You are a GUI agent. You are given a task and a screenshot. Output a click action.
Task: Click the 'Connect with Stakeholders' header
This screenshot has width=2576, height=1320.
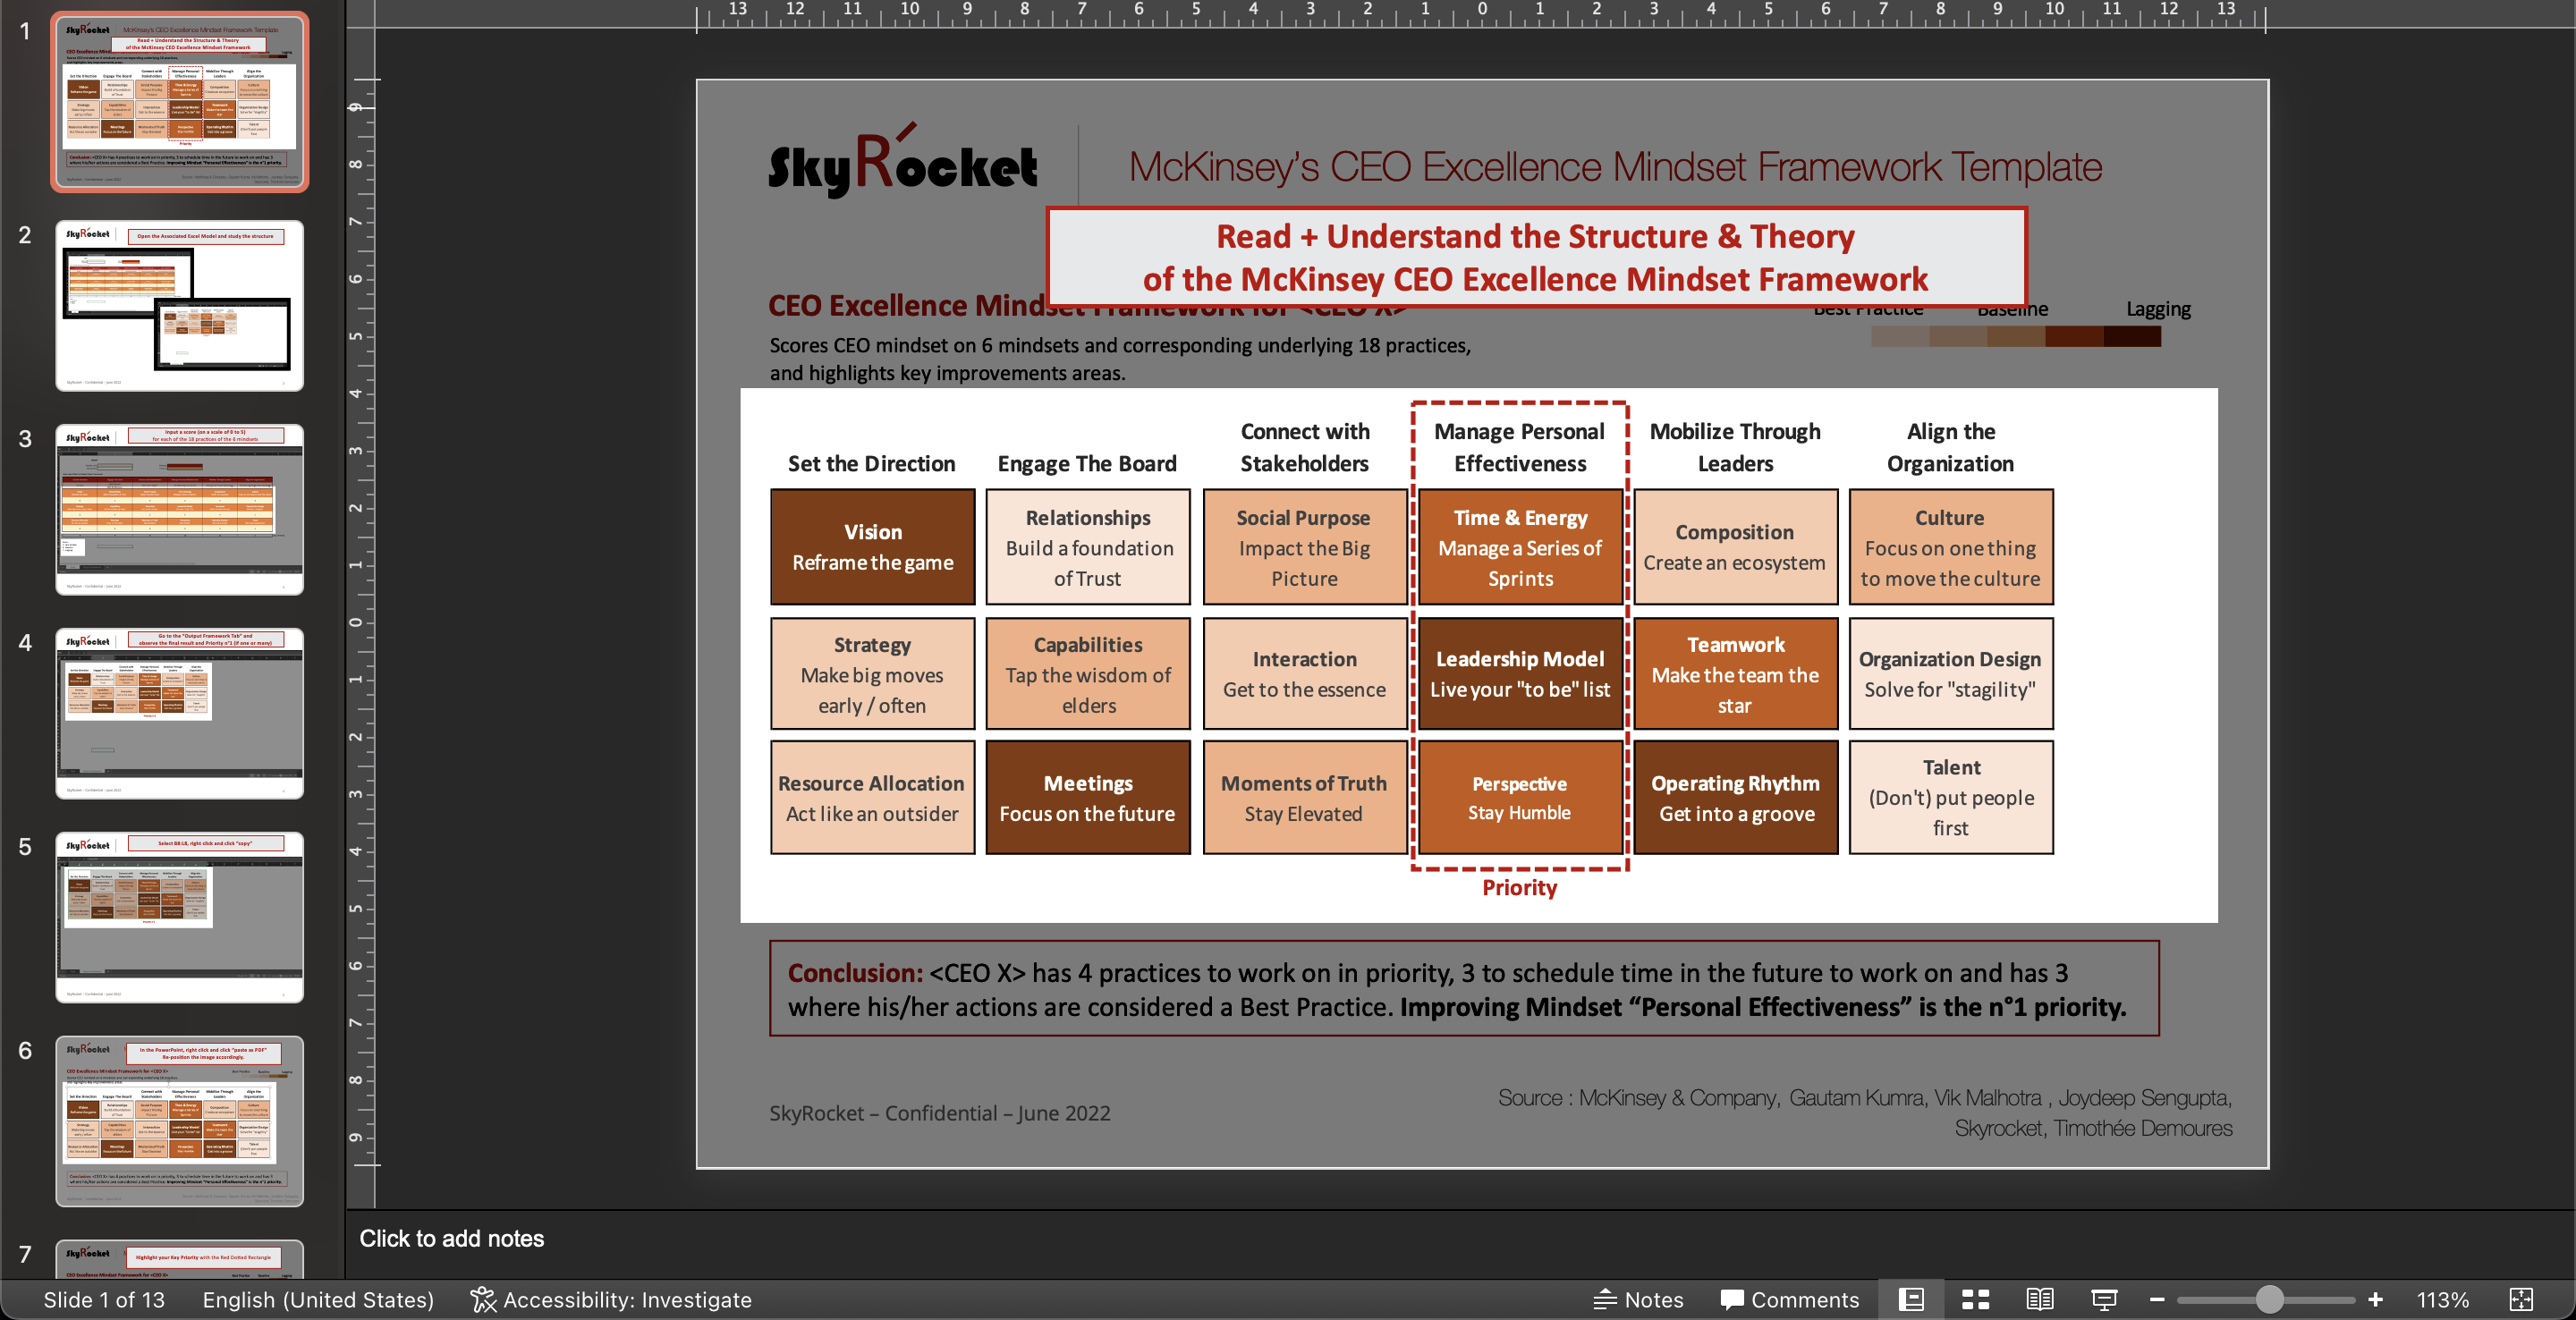pos(1304,447)
